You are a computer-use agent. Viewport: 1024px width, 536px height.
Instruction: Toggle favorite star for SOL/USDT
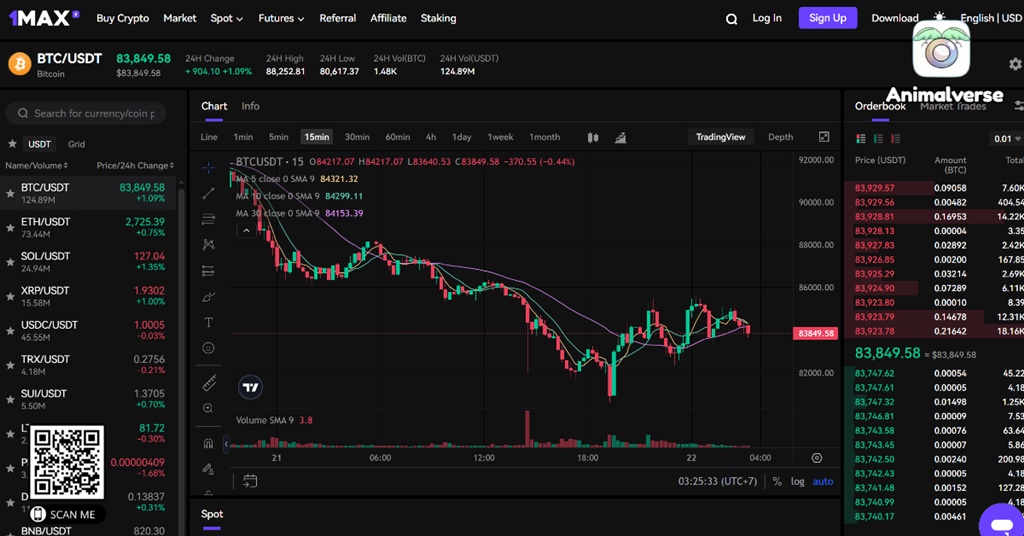pyautogui.click(x=10, y=262)
